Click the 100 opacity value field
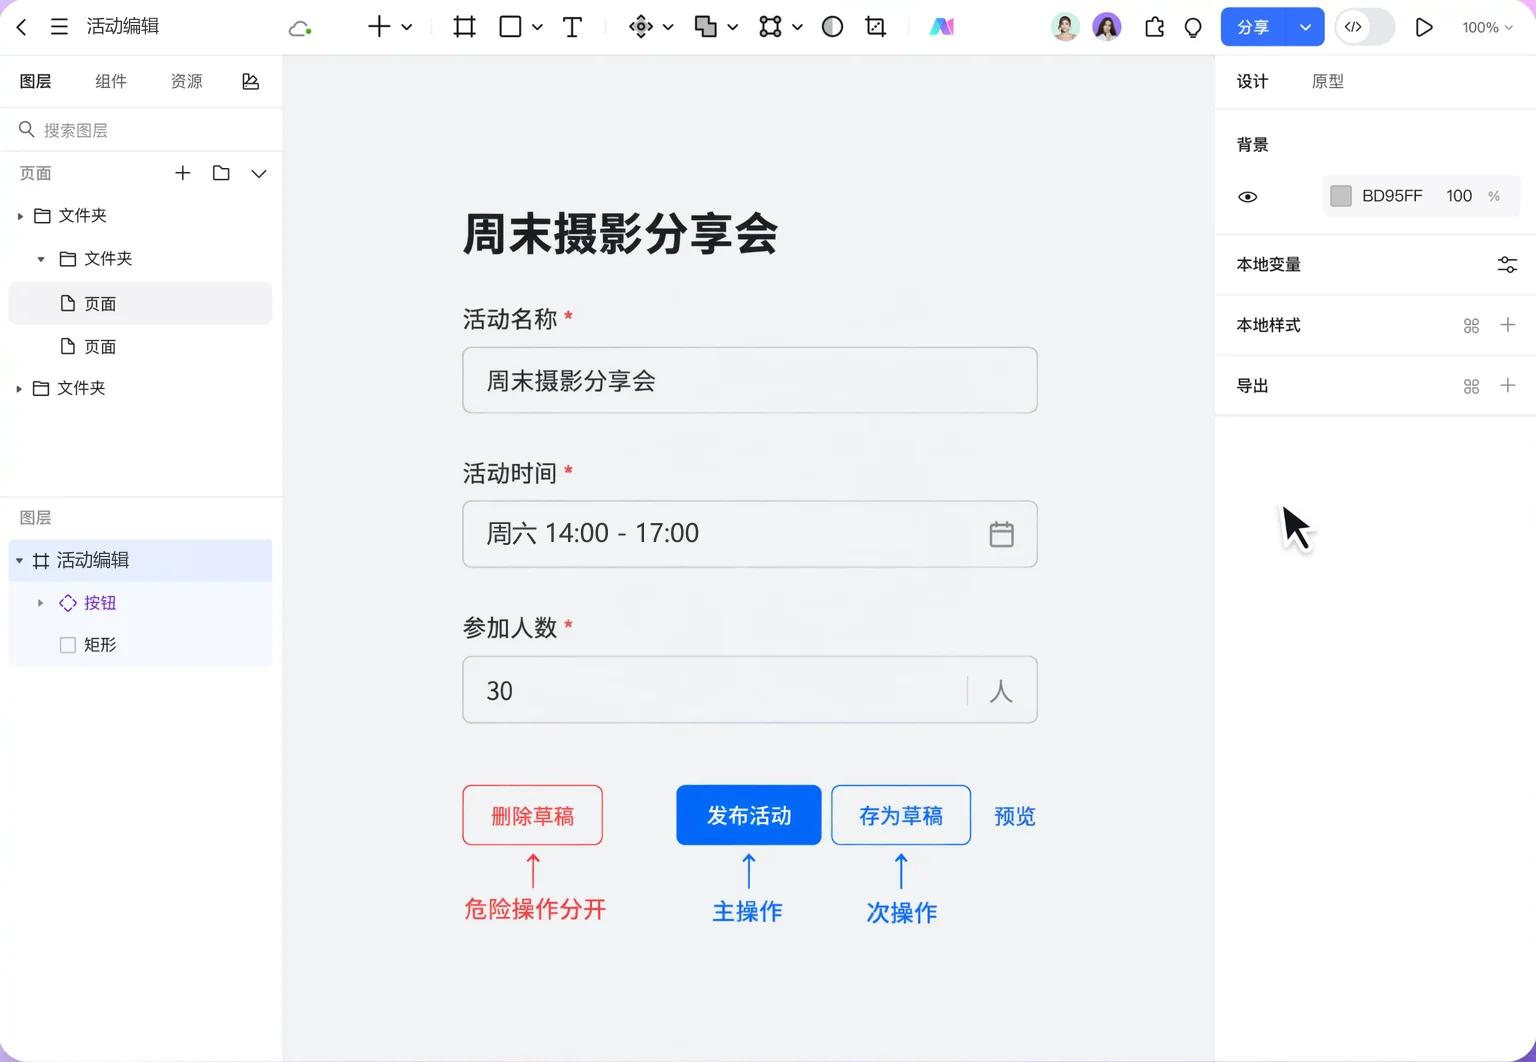 1459,196
